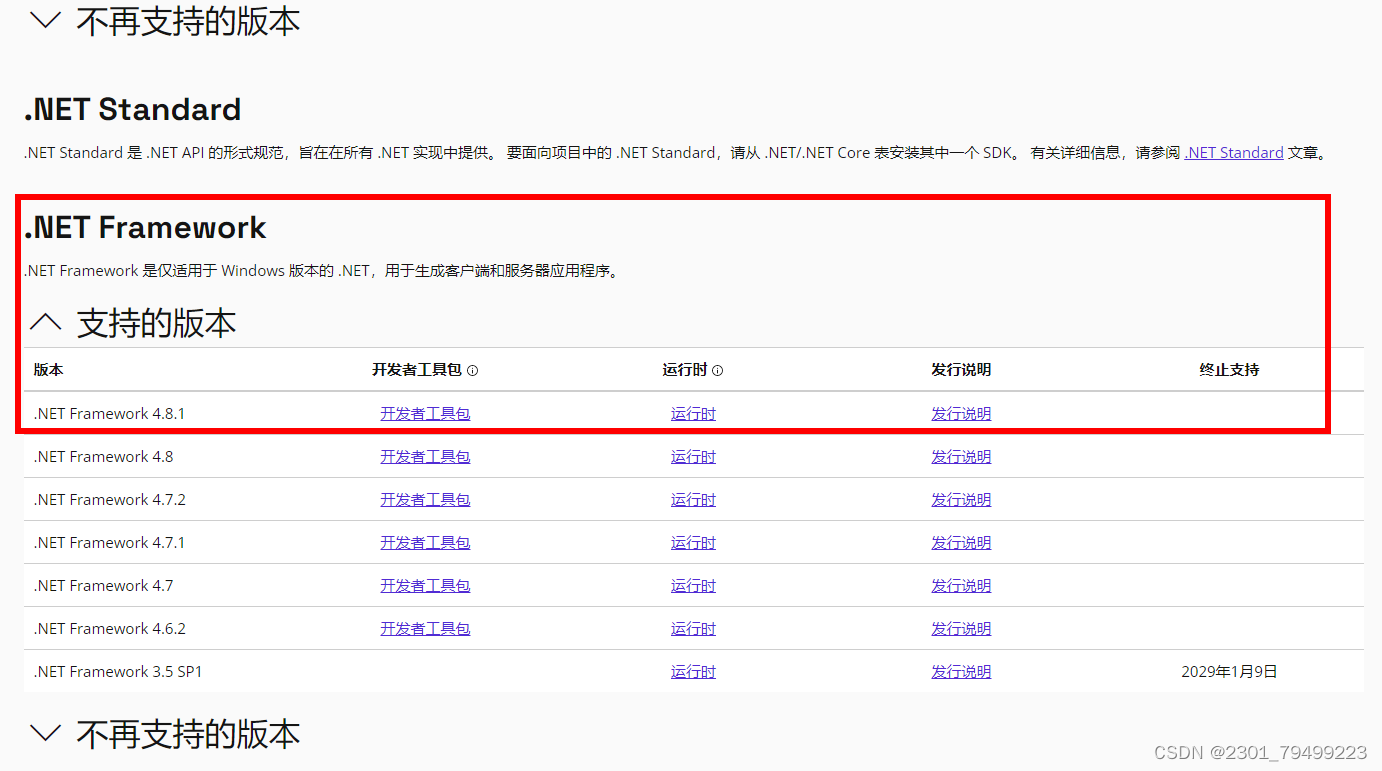Open 运行时 link for .NET Framework 4.7.2

(x=693, y=500)
